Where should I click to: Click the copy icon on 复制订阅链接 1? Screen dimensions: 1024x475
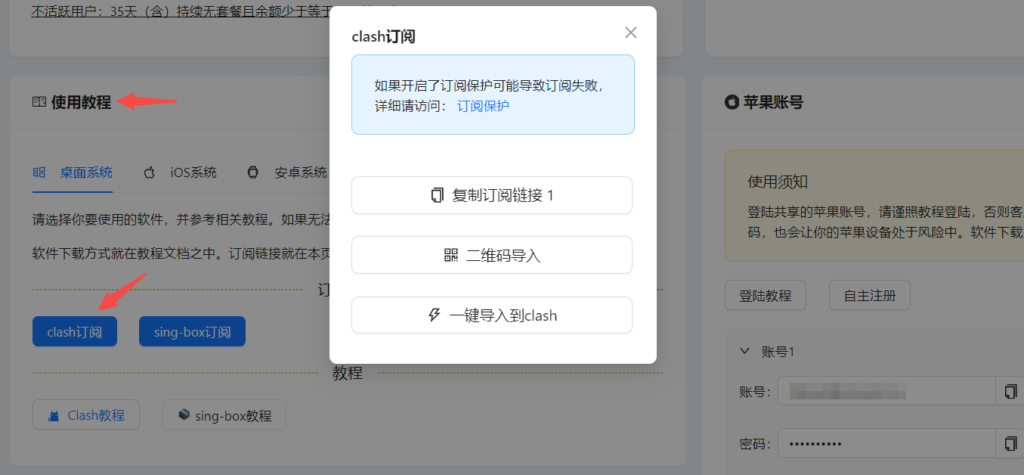pyautogui.click(x=437, y=195)
